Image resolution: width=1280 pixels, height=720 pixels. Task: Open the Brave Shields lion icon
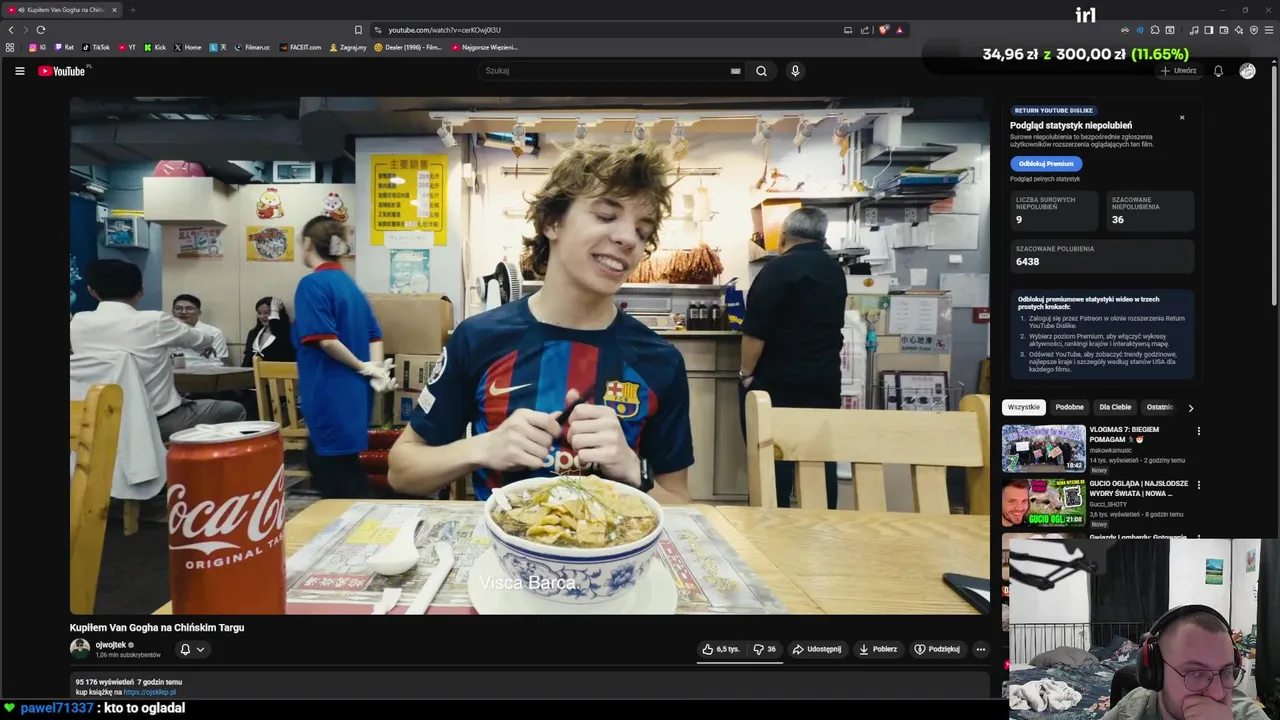tap(884, 30)
